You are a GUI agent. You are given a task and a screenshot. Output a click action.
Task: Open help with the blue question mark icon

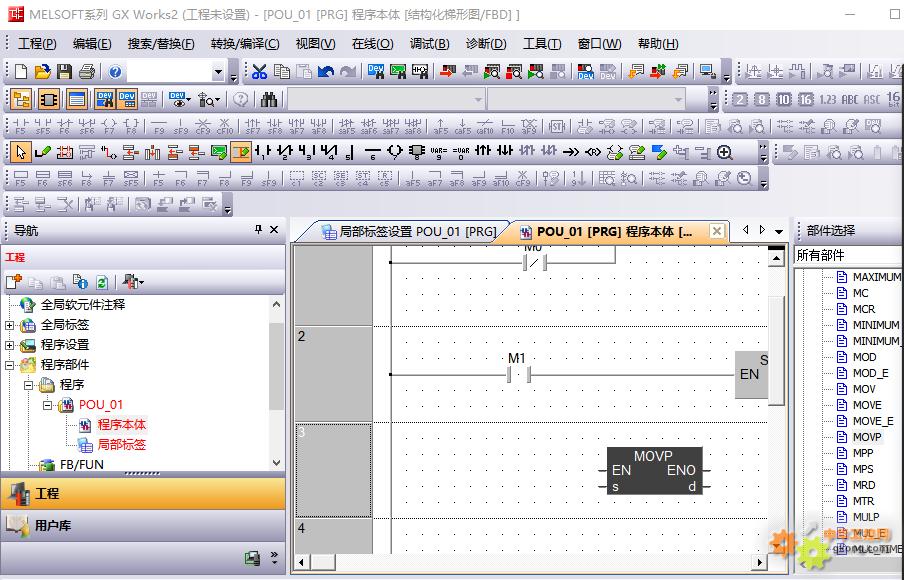115,71
